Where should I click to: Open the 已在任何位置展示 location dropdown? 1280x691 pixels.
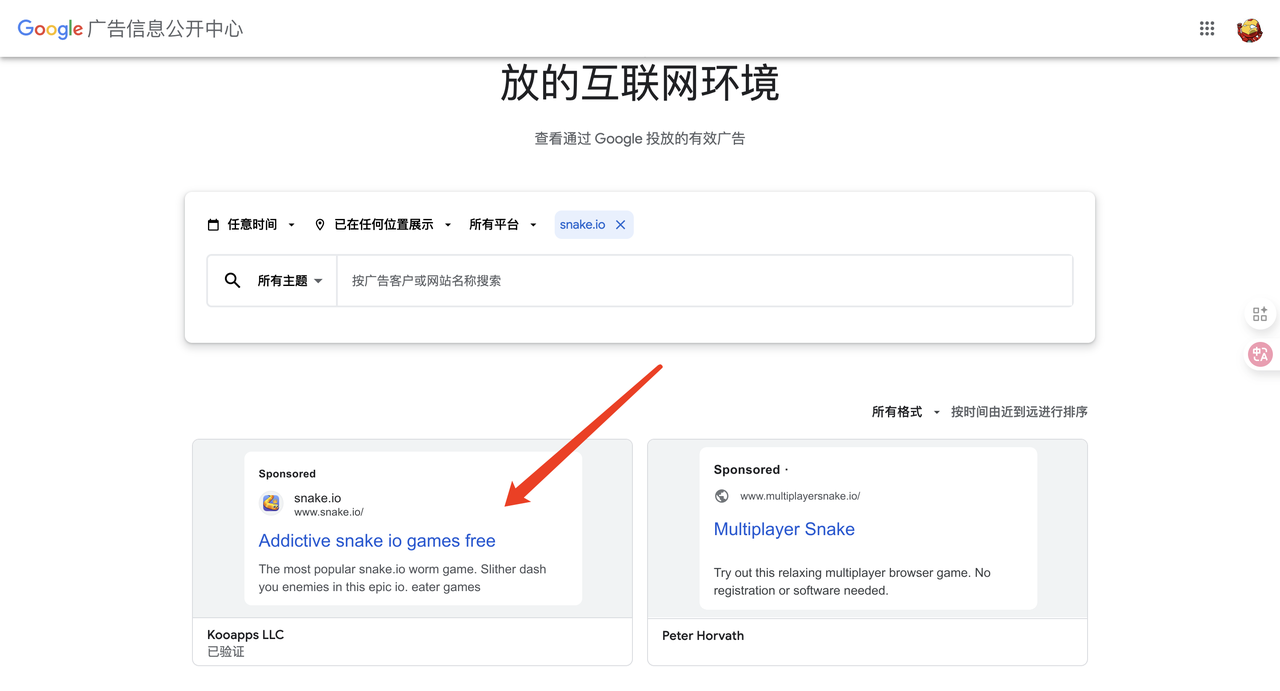383,225
